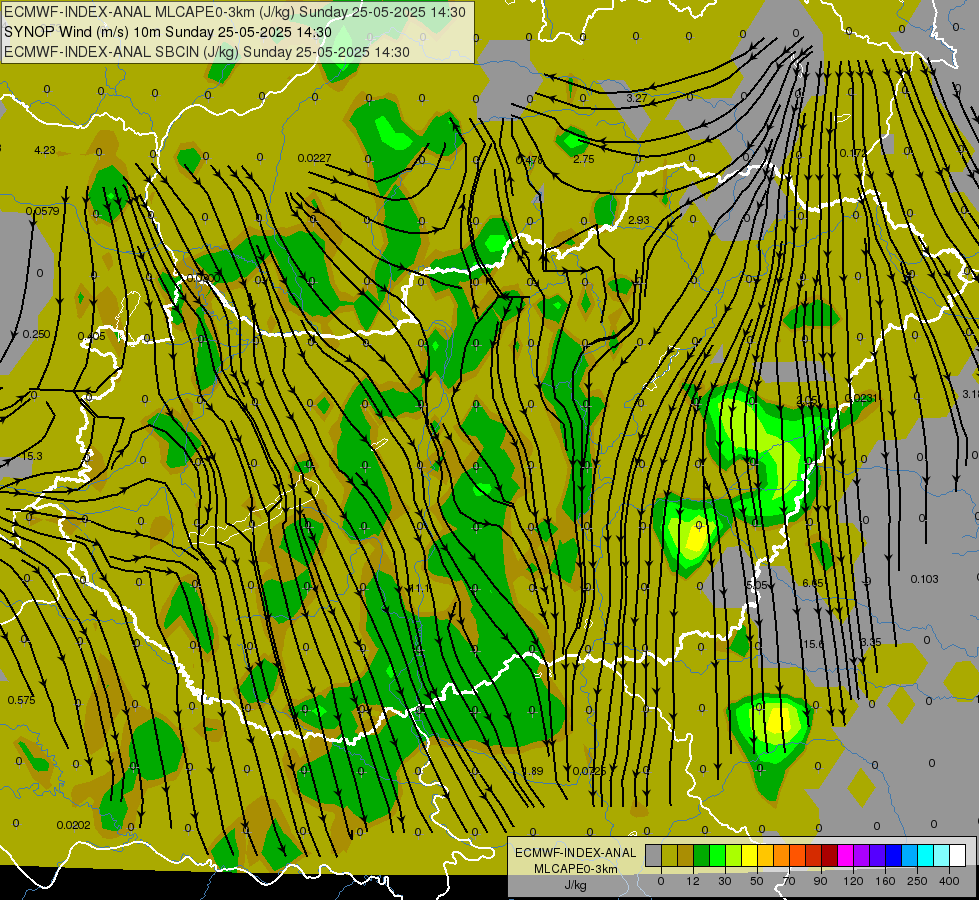Click the 0.0231 value on the map
Viewport: 979px width, 900px height.
point(861,398)
